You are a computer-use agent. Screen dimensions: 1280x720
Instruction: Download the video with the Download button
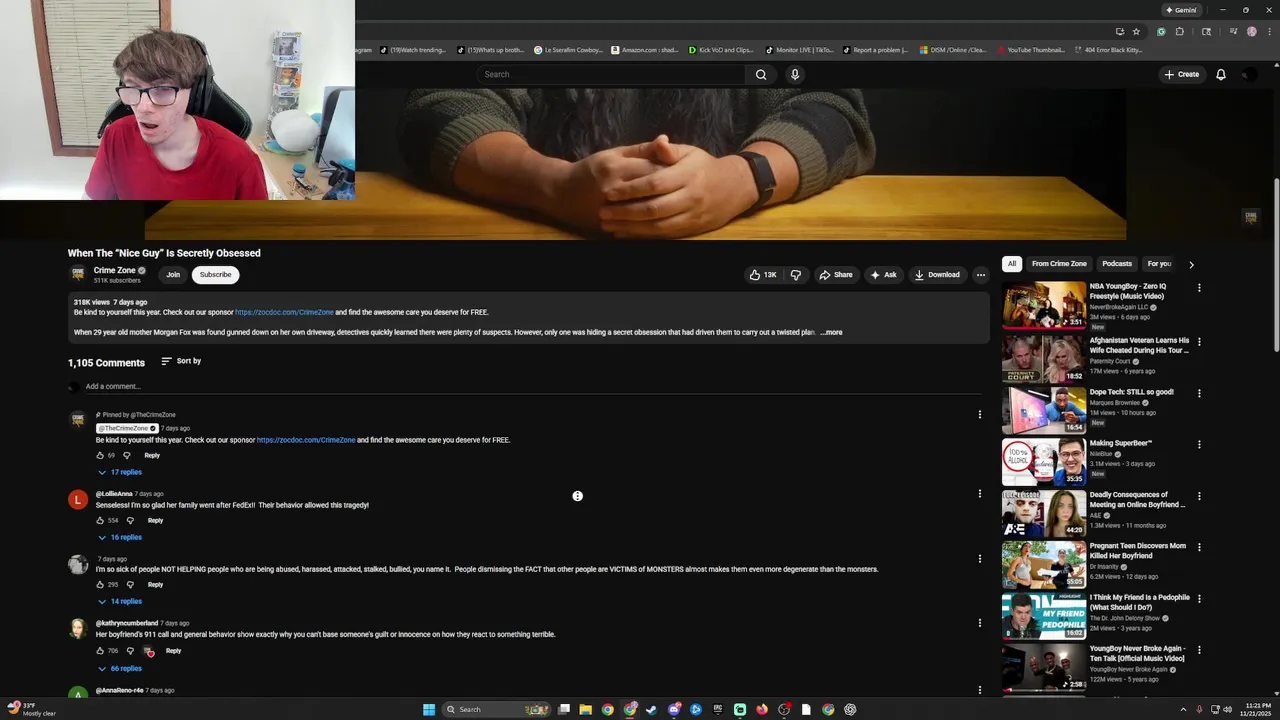tap(937, 275)
